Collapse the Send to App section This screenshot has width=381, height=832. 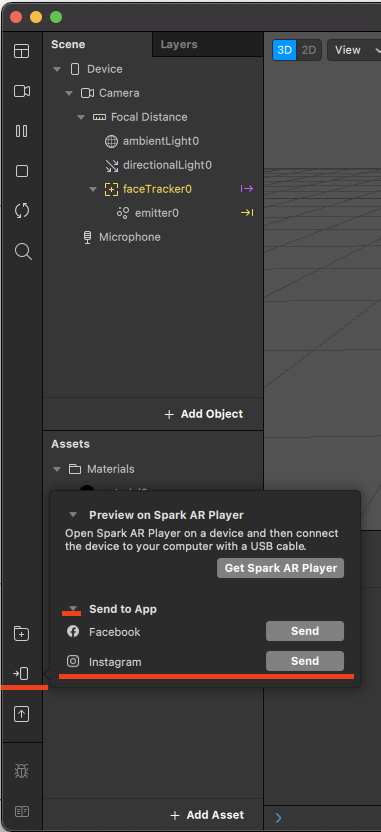tap(73, 609)
